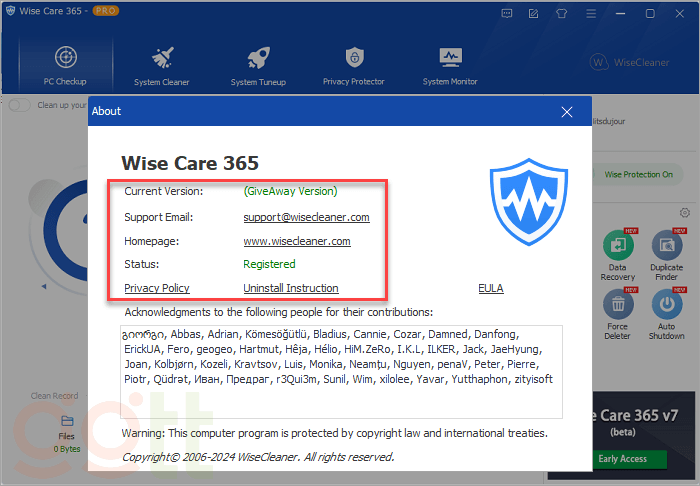Click the support@wisecleaner.com email link
Viewport: 700px width, 486px height.
(x=306, y=217)
